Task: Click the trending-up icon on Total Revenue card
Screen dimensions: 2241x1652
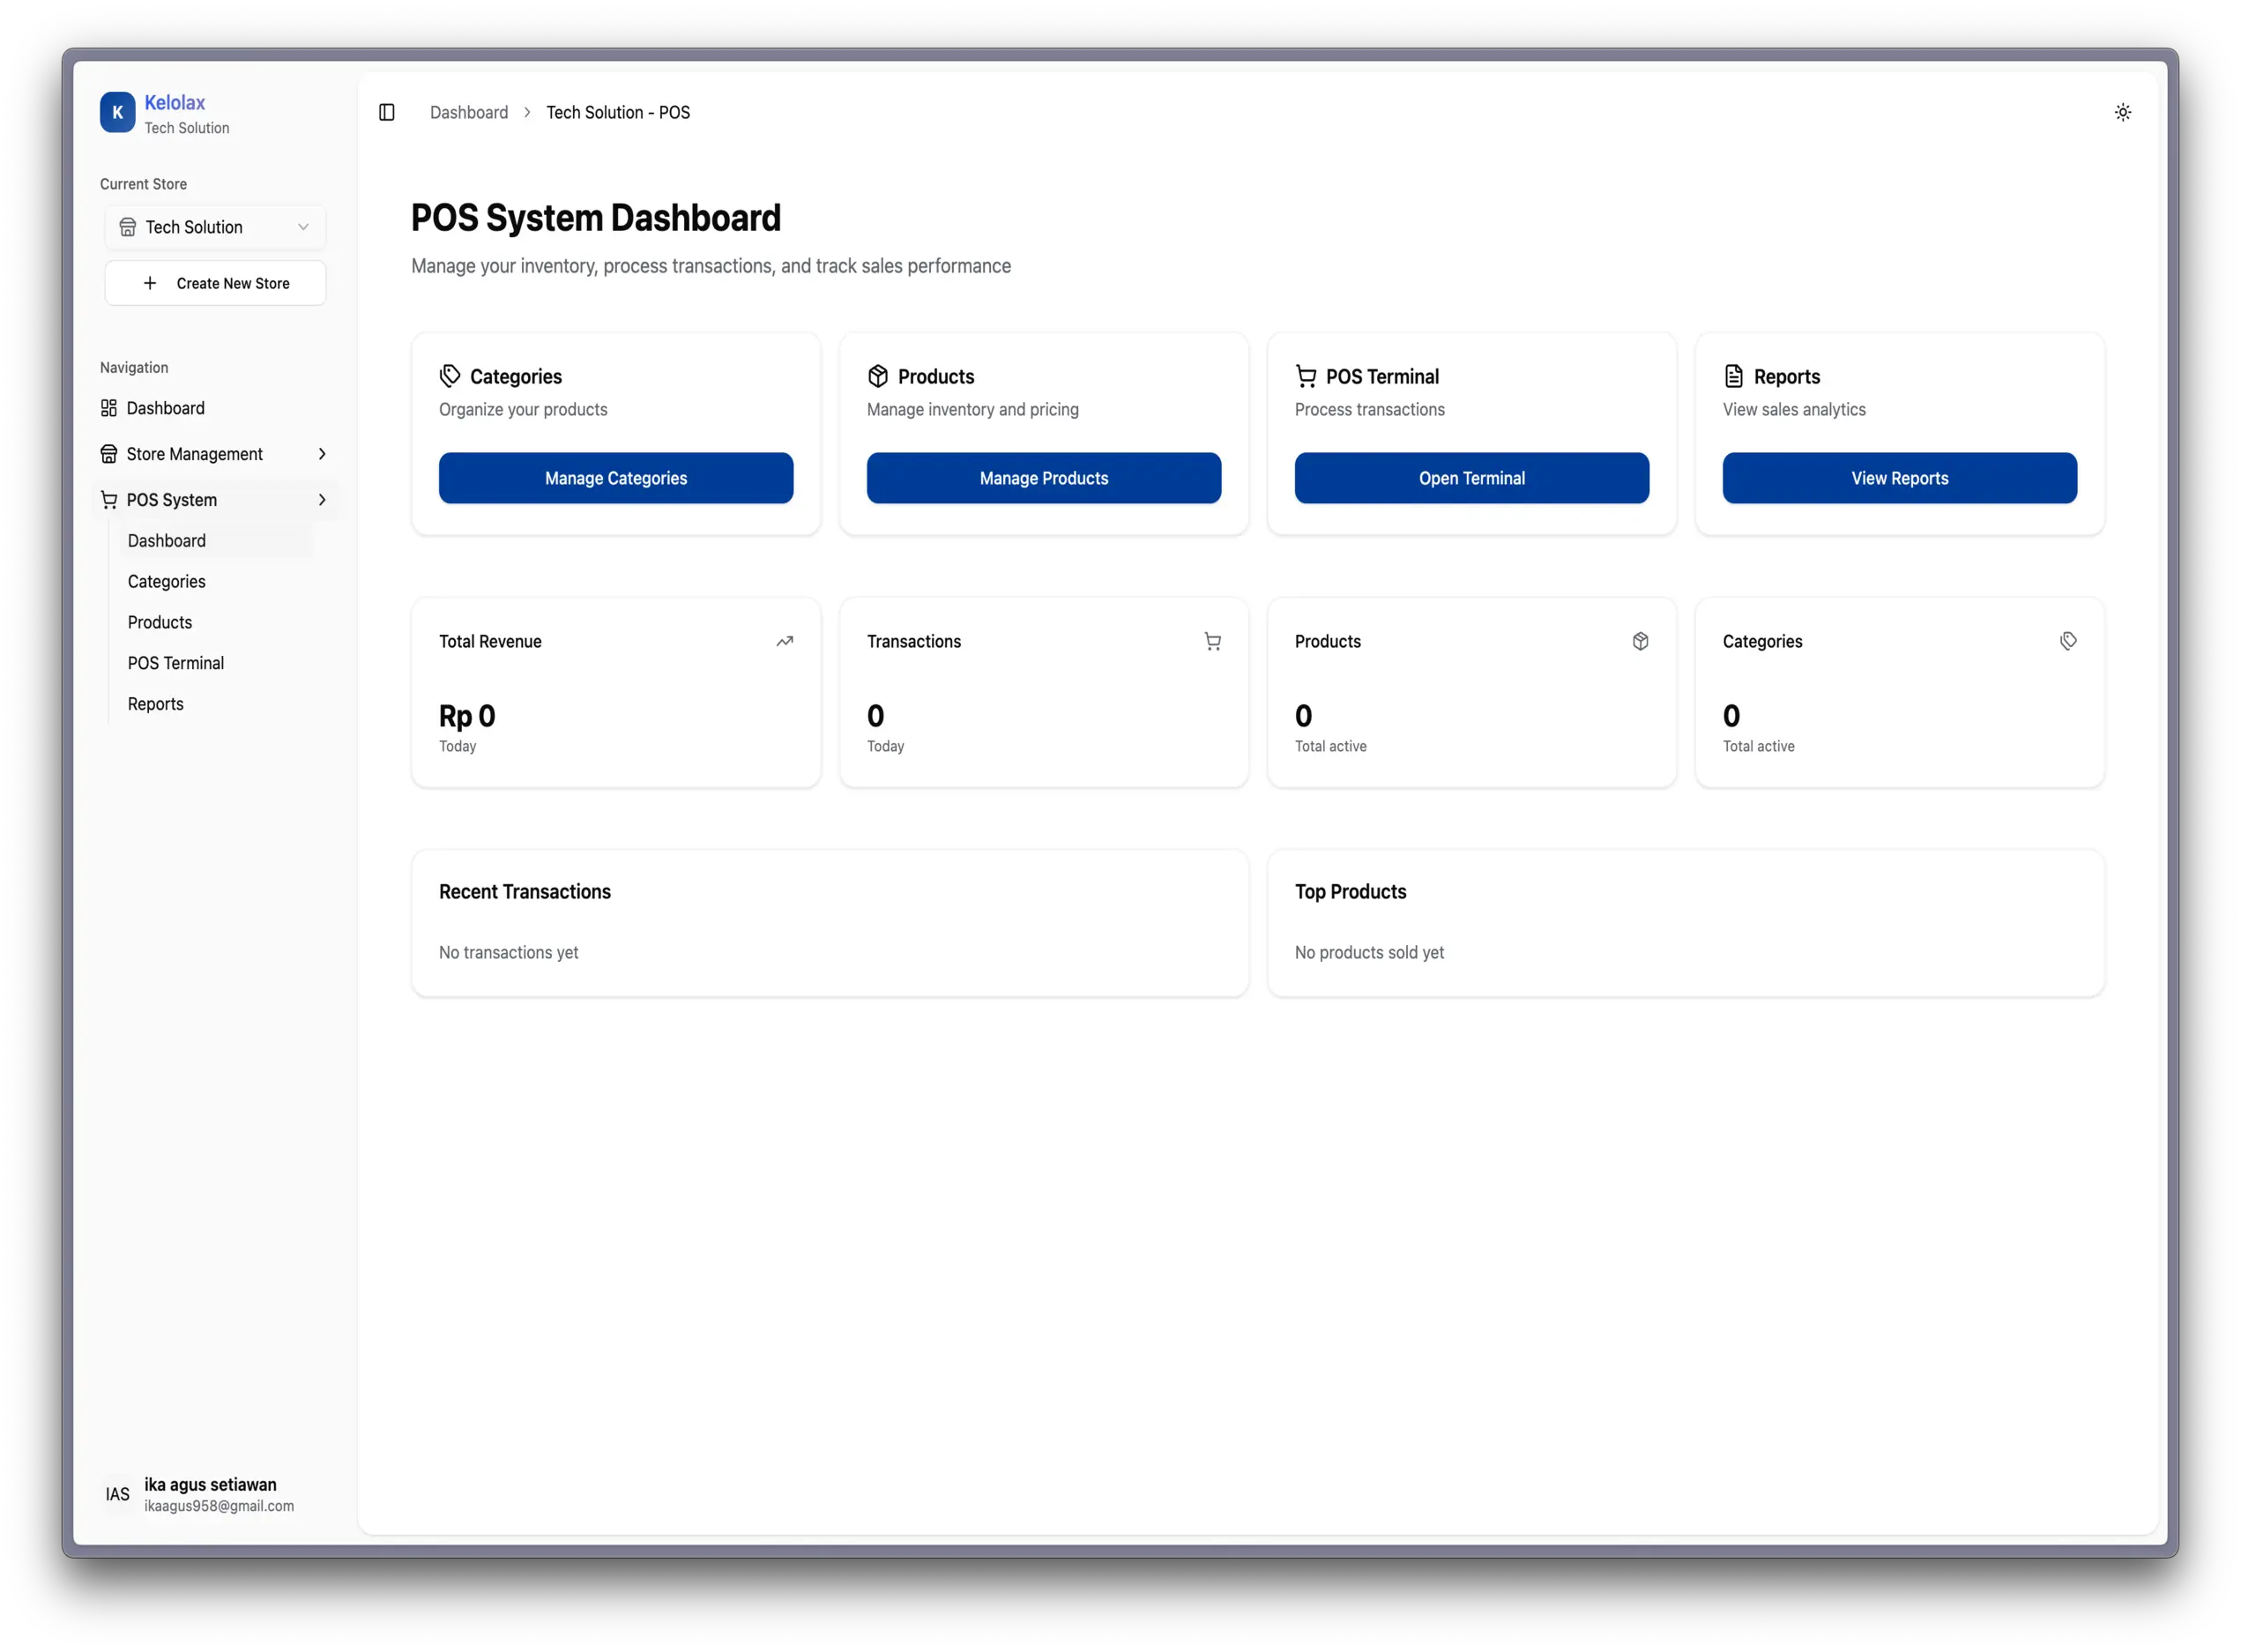Action: pos(785,640)
